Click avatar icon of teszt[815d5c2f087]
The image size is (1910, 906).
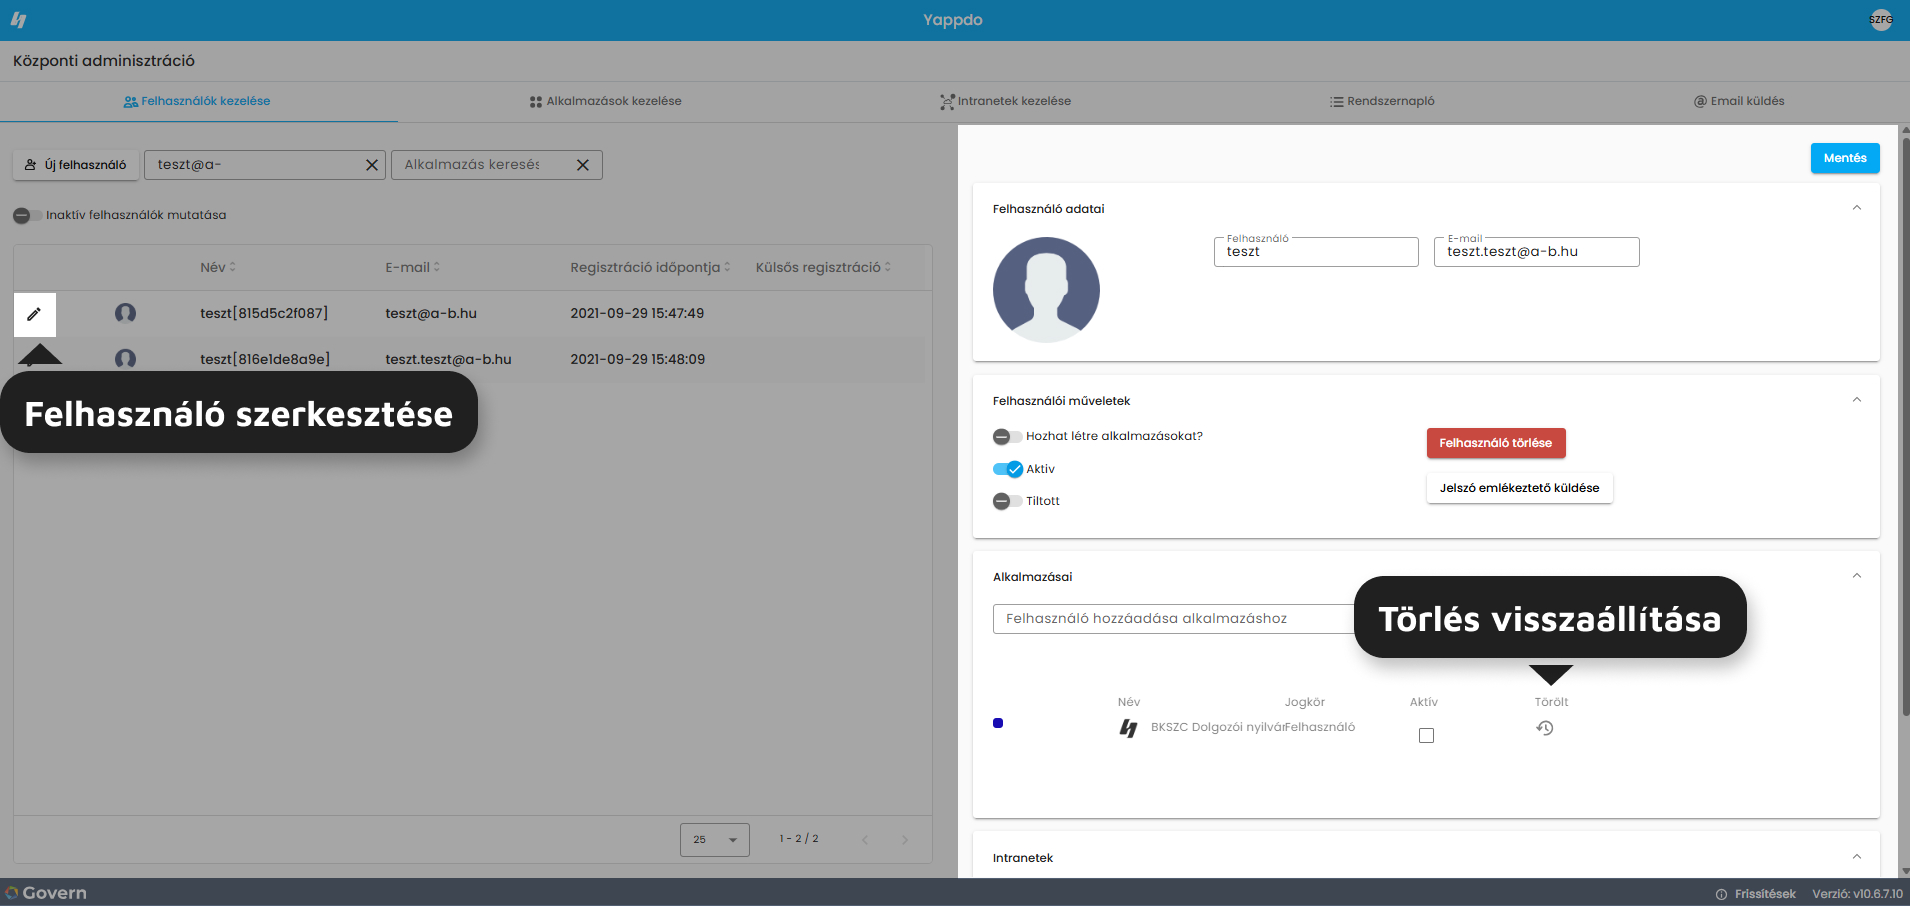[x=125, y=313]
